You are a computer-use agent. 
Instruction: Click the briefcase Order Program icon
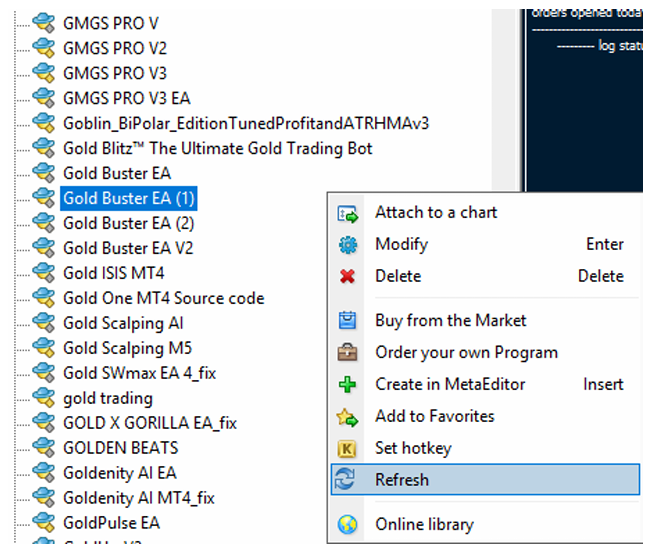tap(347, 352)
